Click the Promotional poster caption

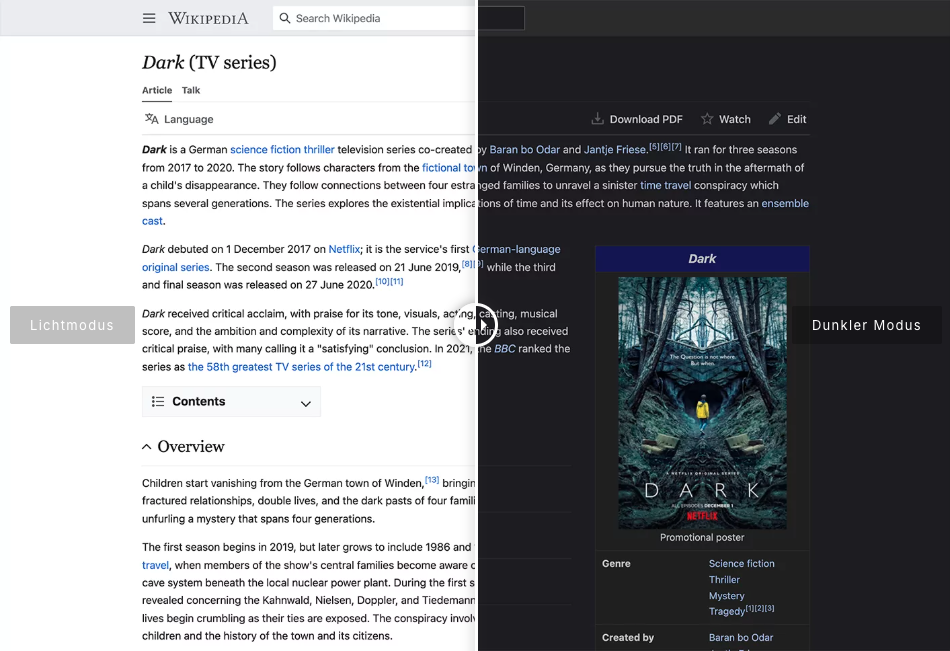[x=702, y=538]
